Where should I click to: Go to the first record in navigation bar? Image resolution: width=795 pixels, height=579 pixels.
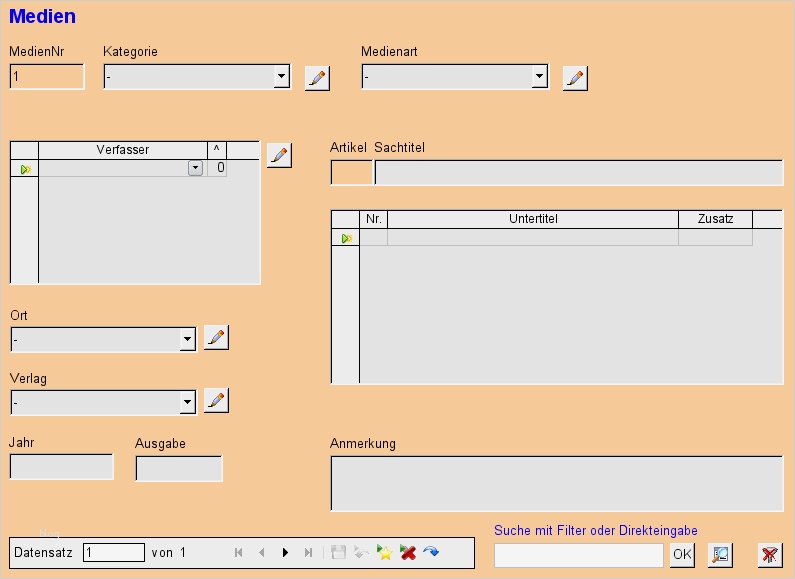(x=238, y=553)
